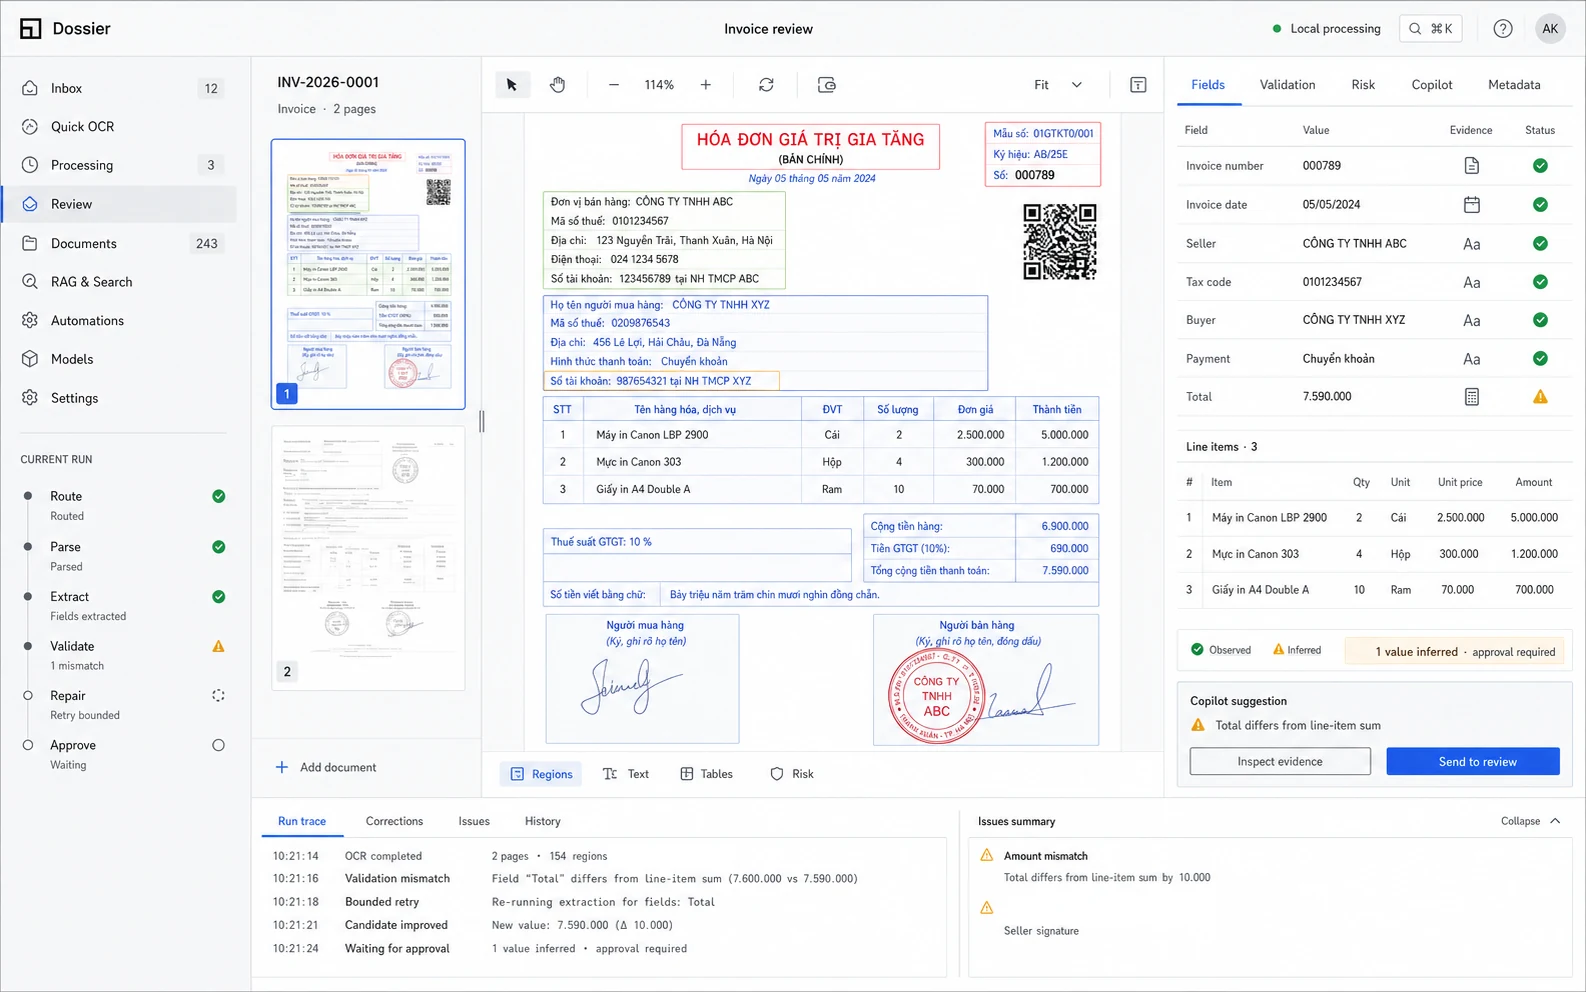
Task: Open the History tab
Action: pyautogui.click(x=543, y=821)
